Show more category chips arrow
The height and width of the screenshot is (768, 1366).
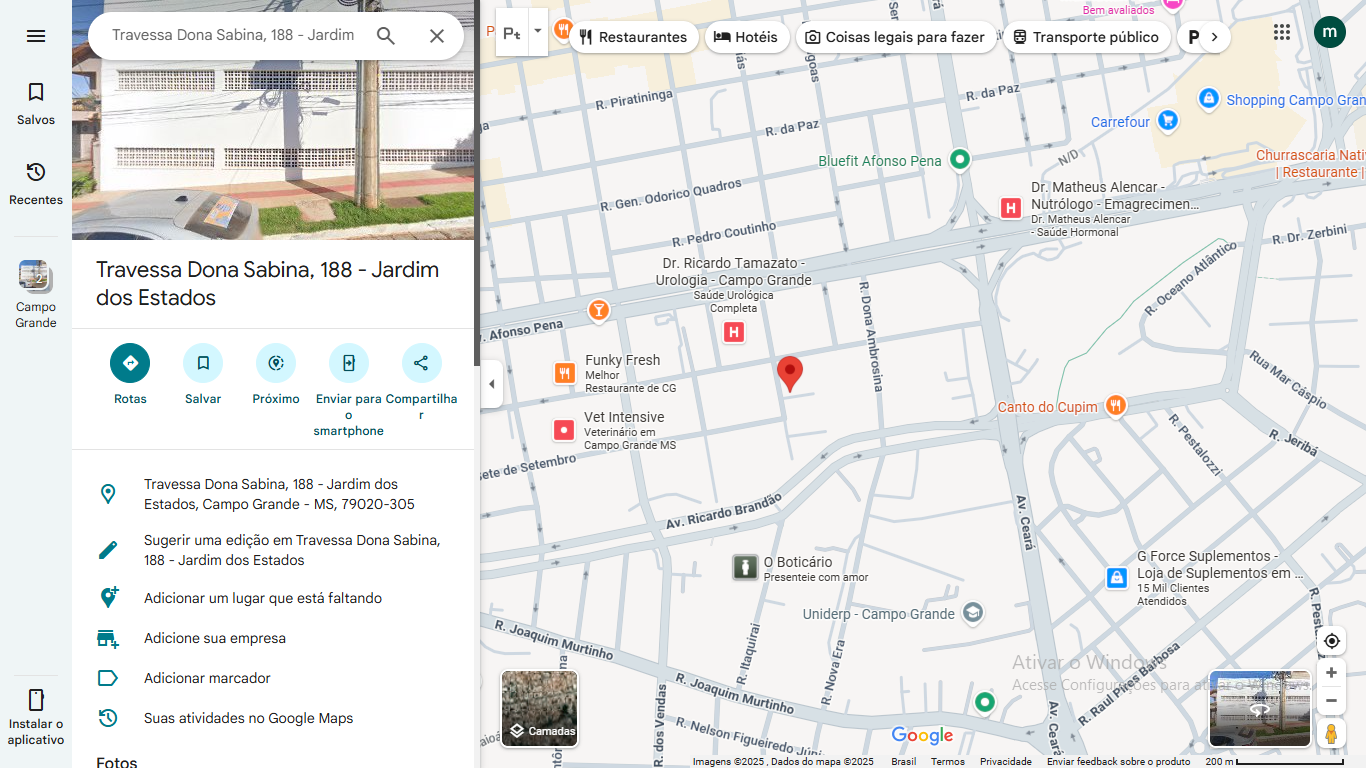click(x=1214, y=37)
